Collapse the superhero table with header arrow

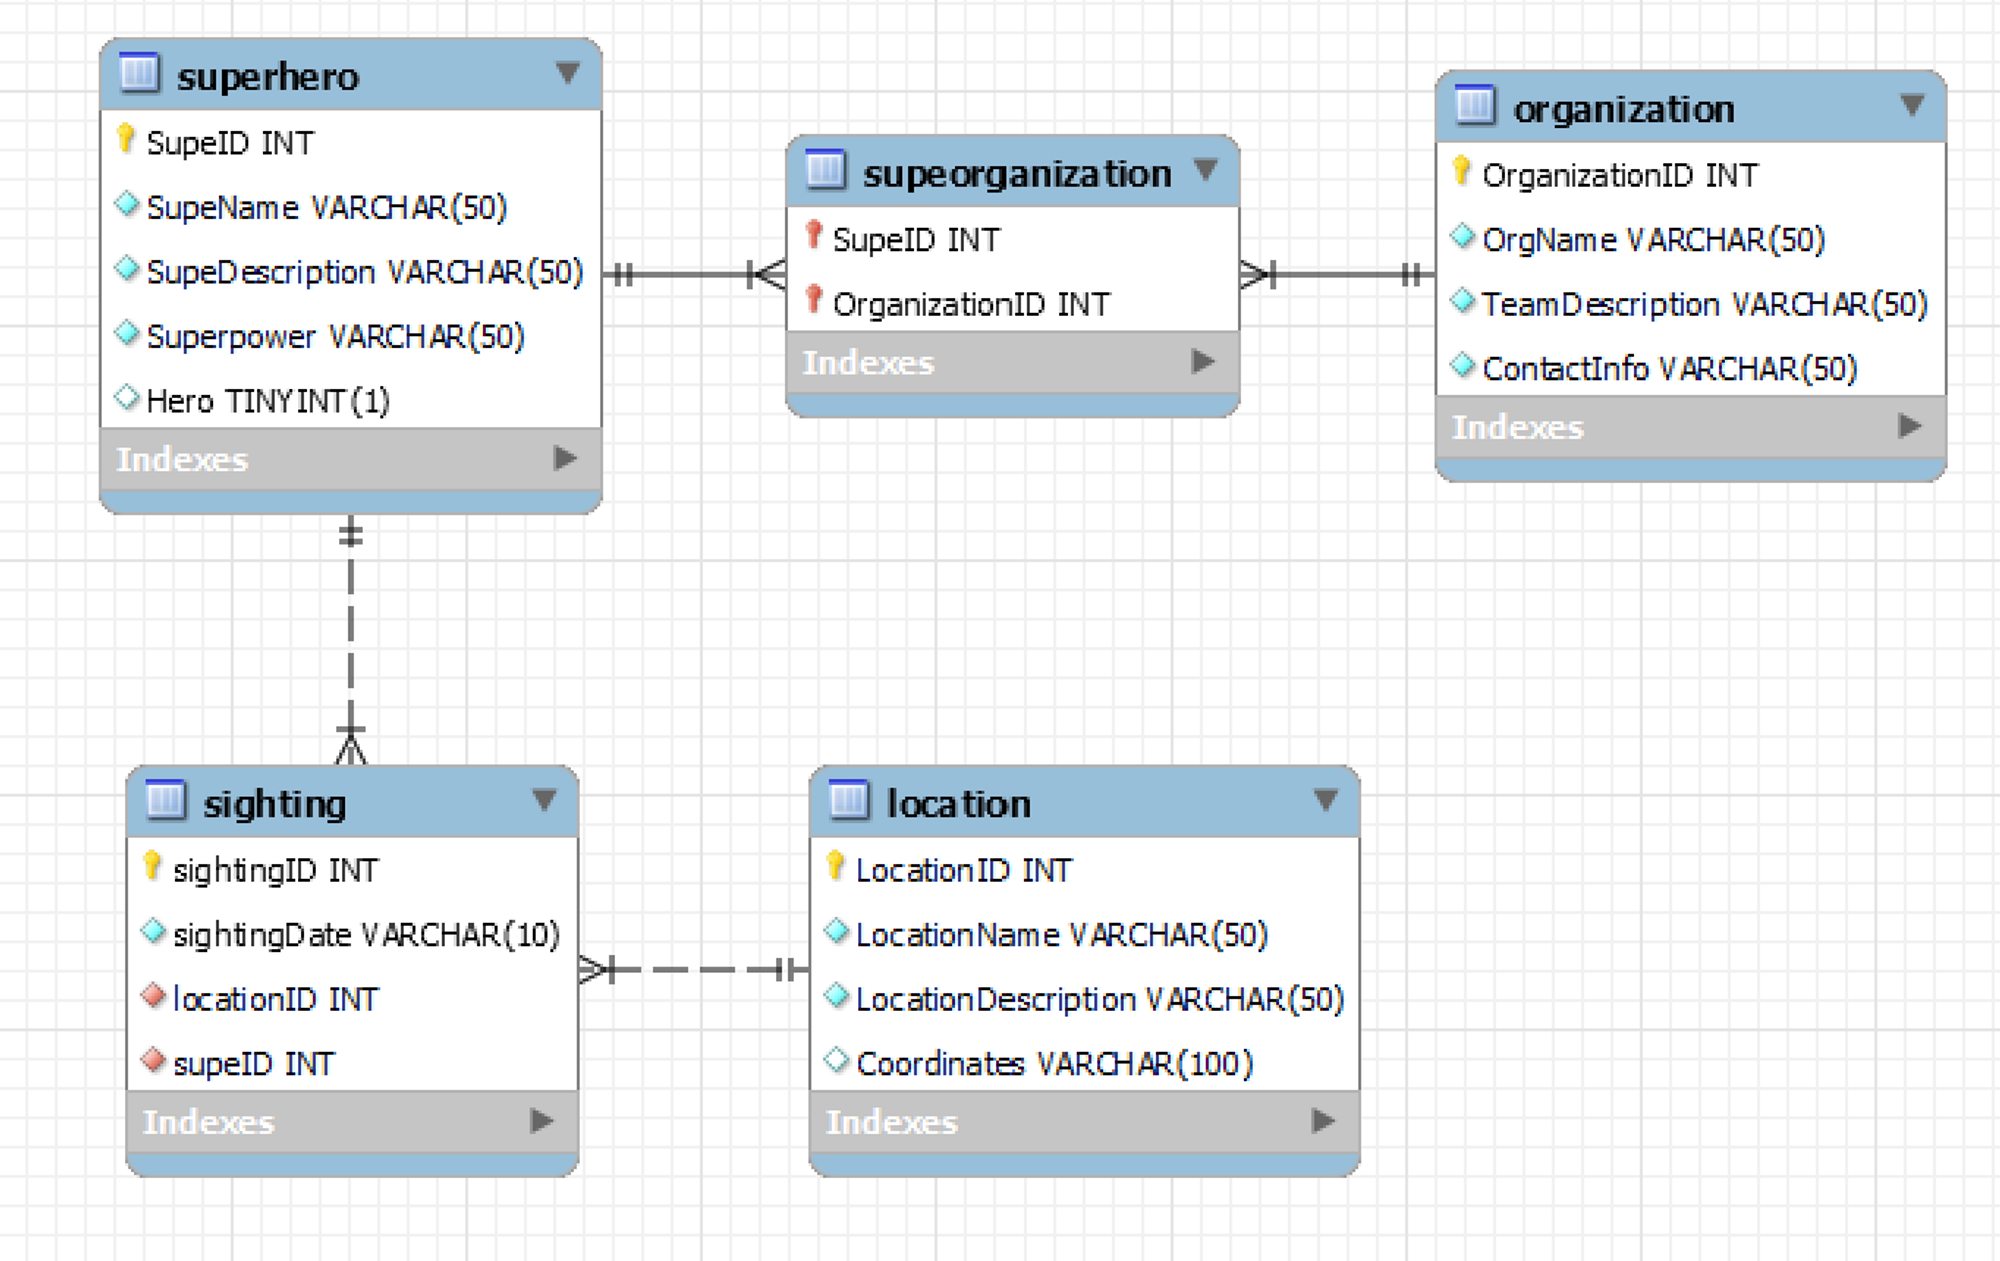[568, 73]
